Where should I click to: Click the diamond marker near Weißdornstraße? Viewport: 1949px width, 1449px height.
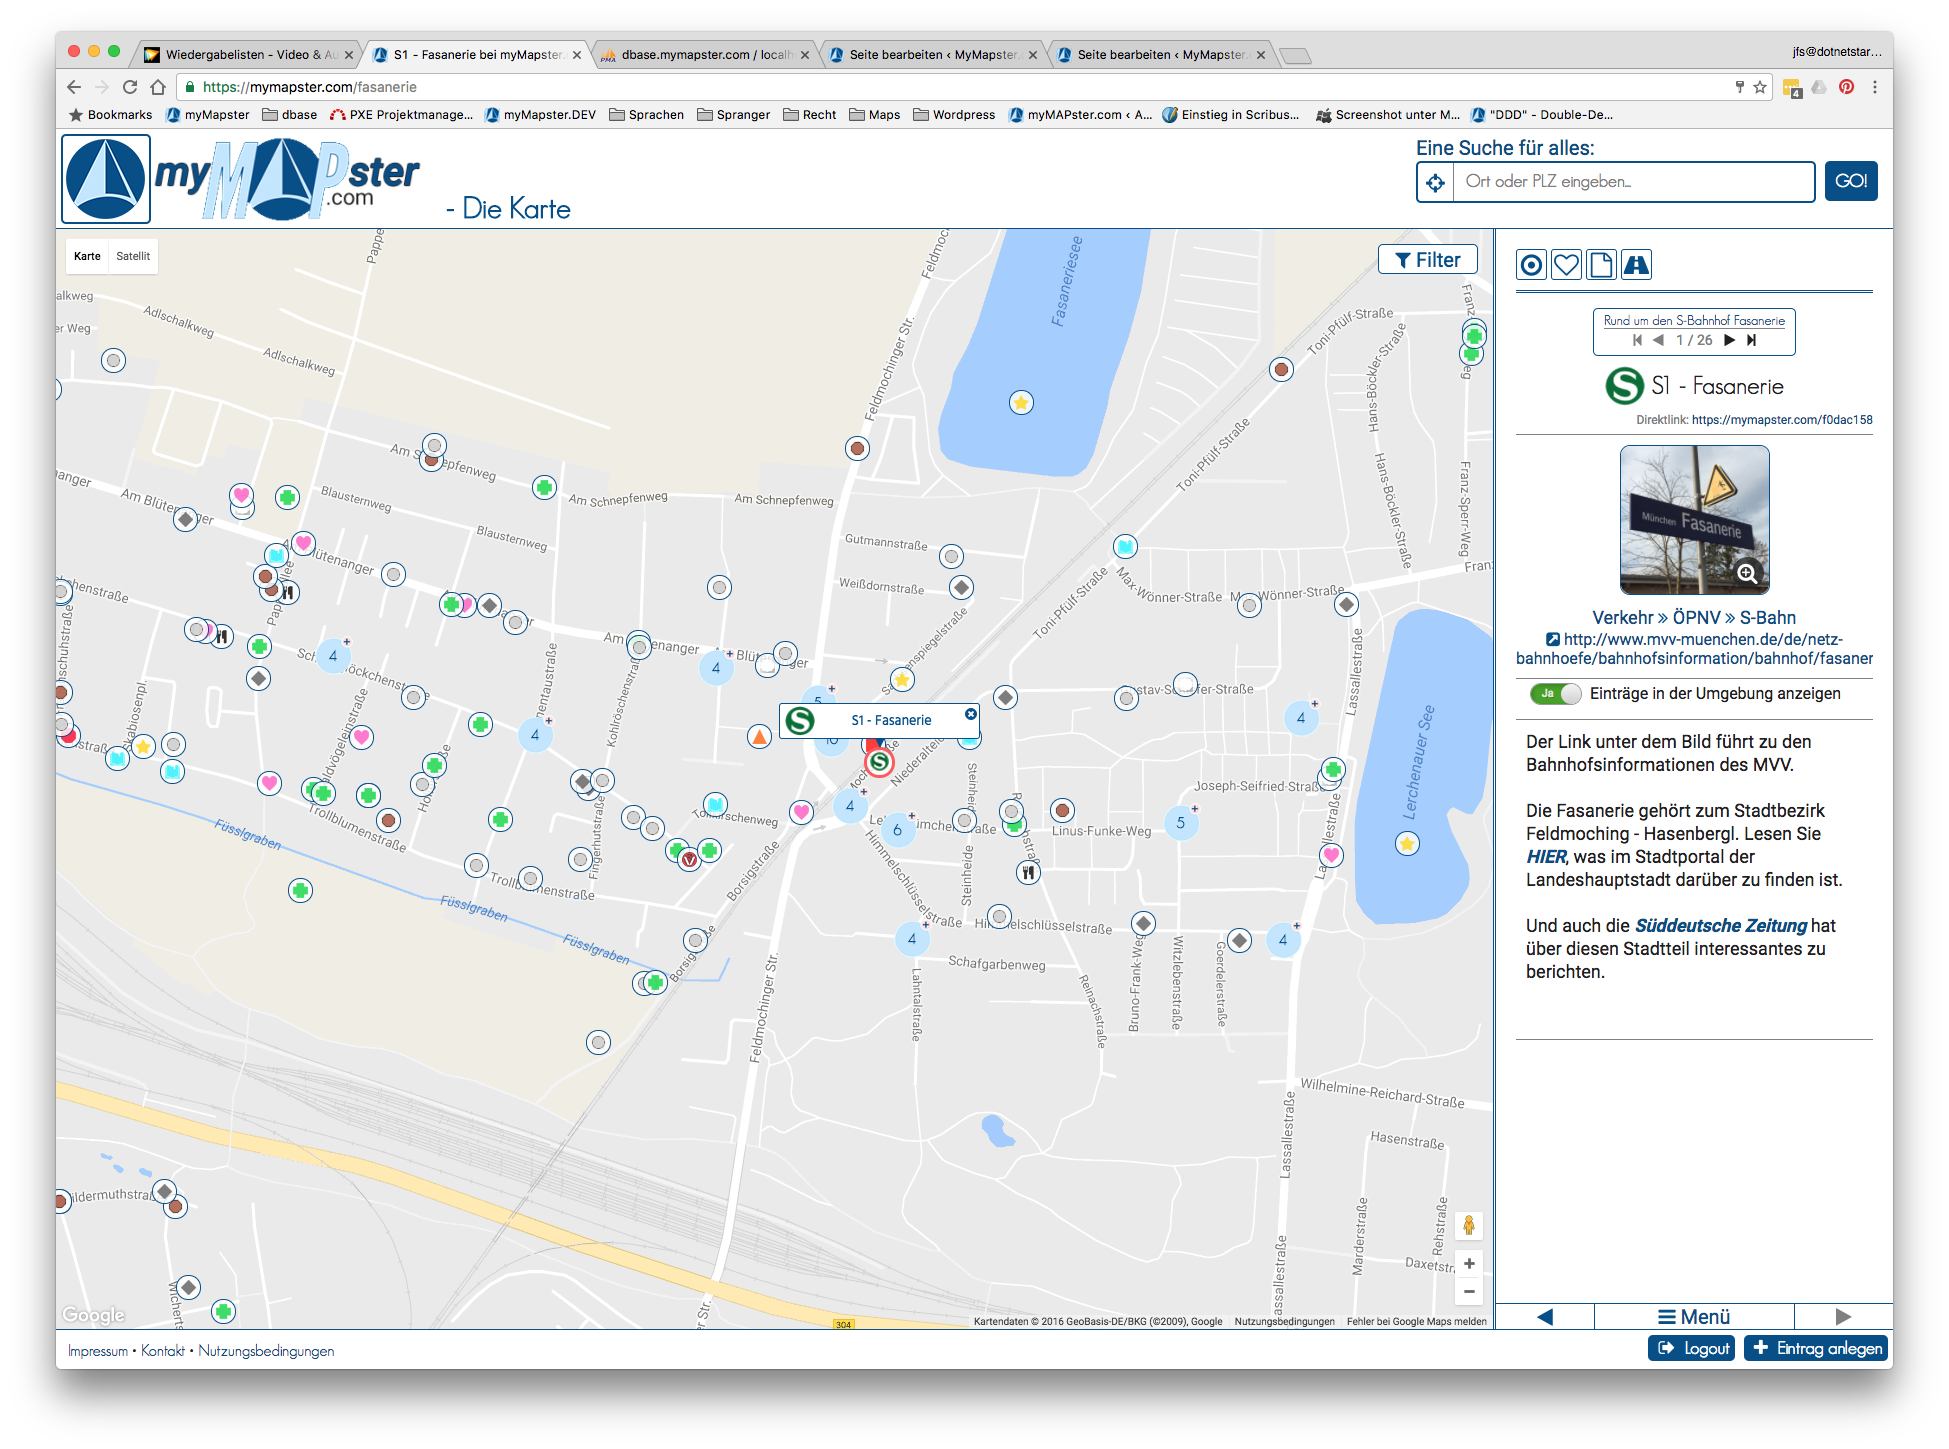(x=961, y=587)
